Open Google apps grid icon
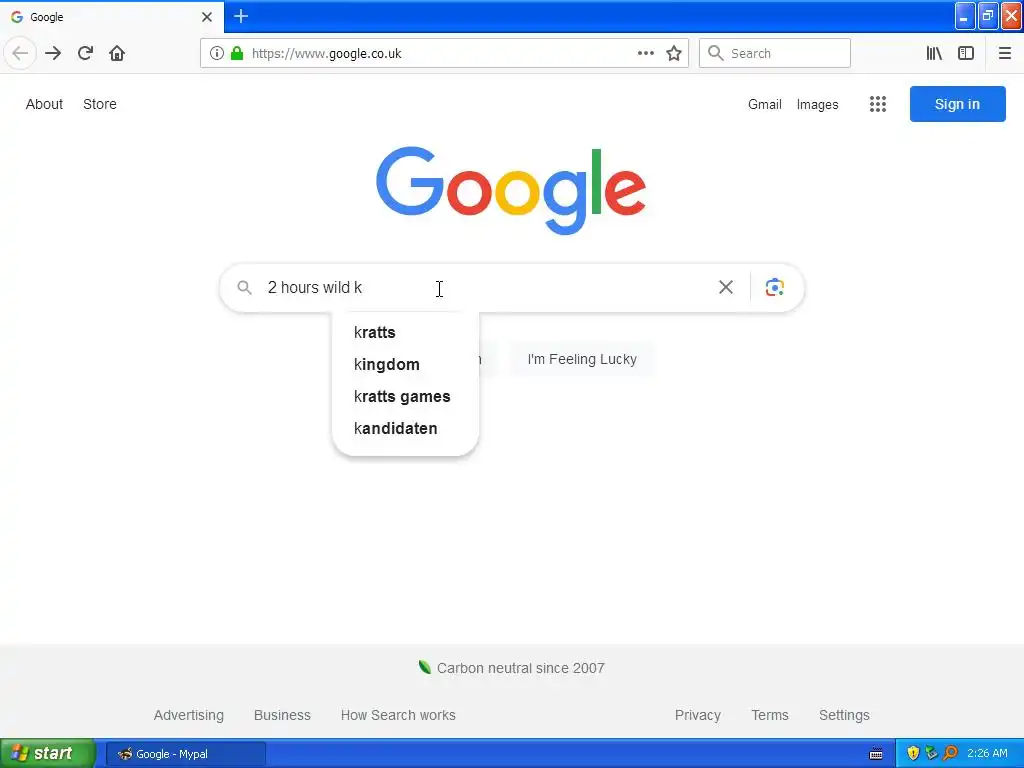This screenshot has height=768, width=1024. pyautogui.click(x=878, y=104)
